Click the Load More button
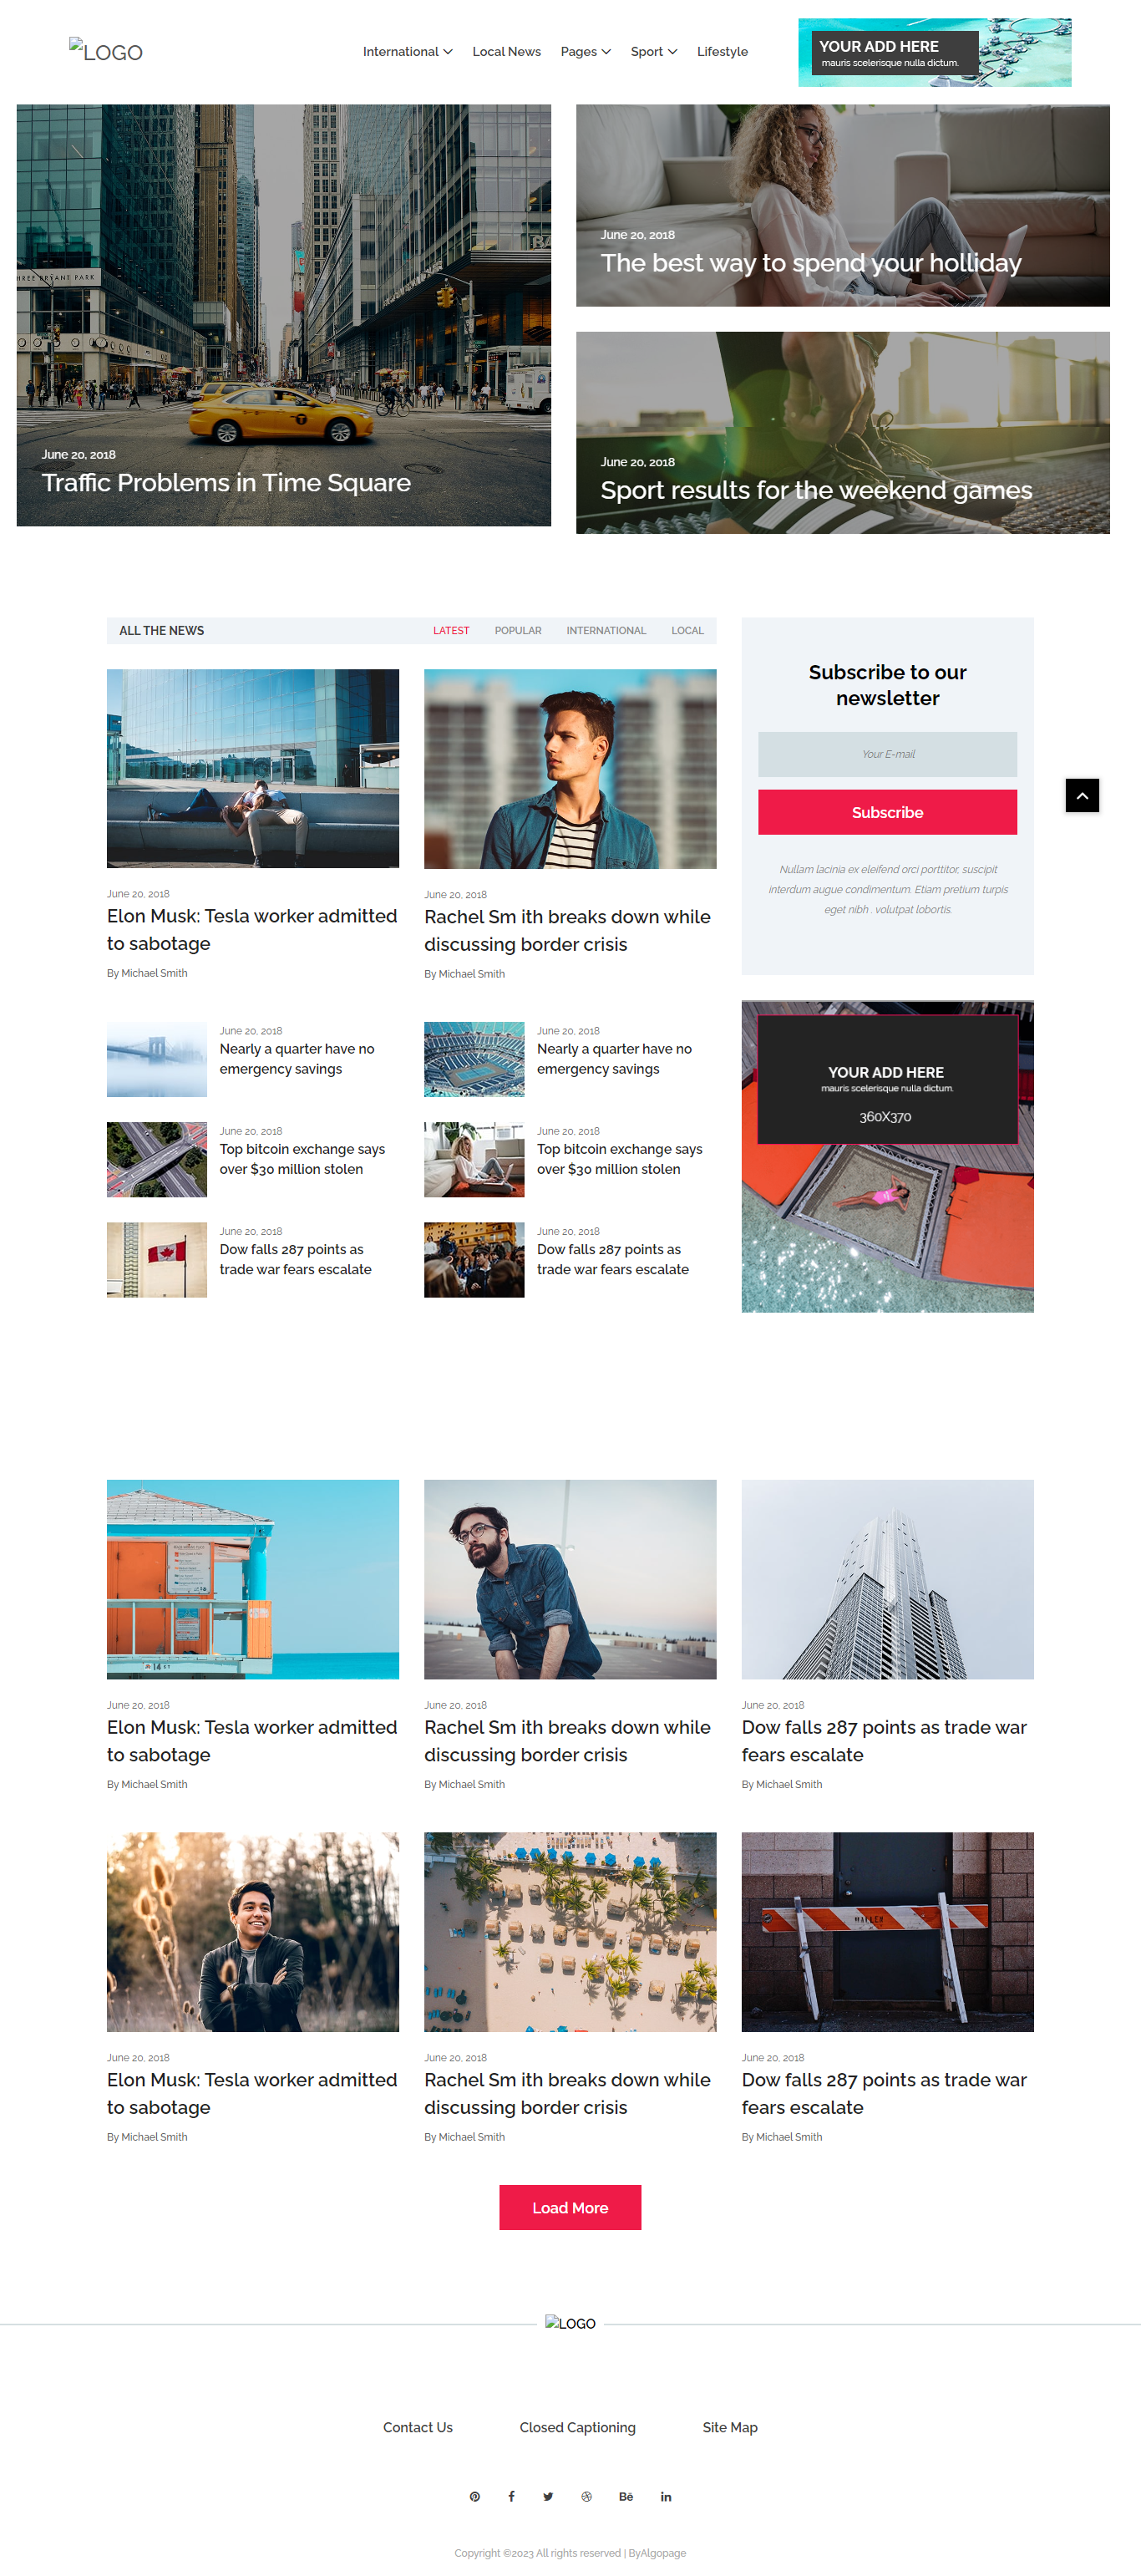Viewport: 1141px width, 2576px height. click(x=570, y=2207)
